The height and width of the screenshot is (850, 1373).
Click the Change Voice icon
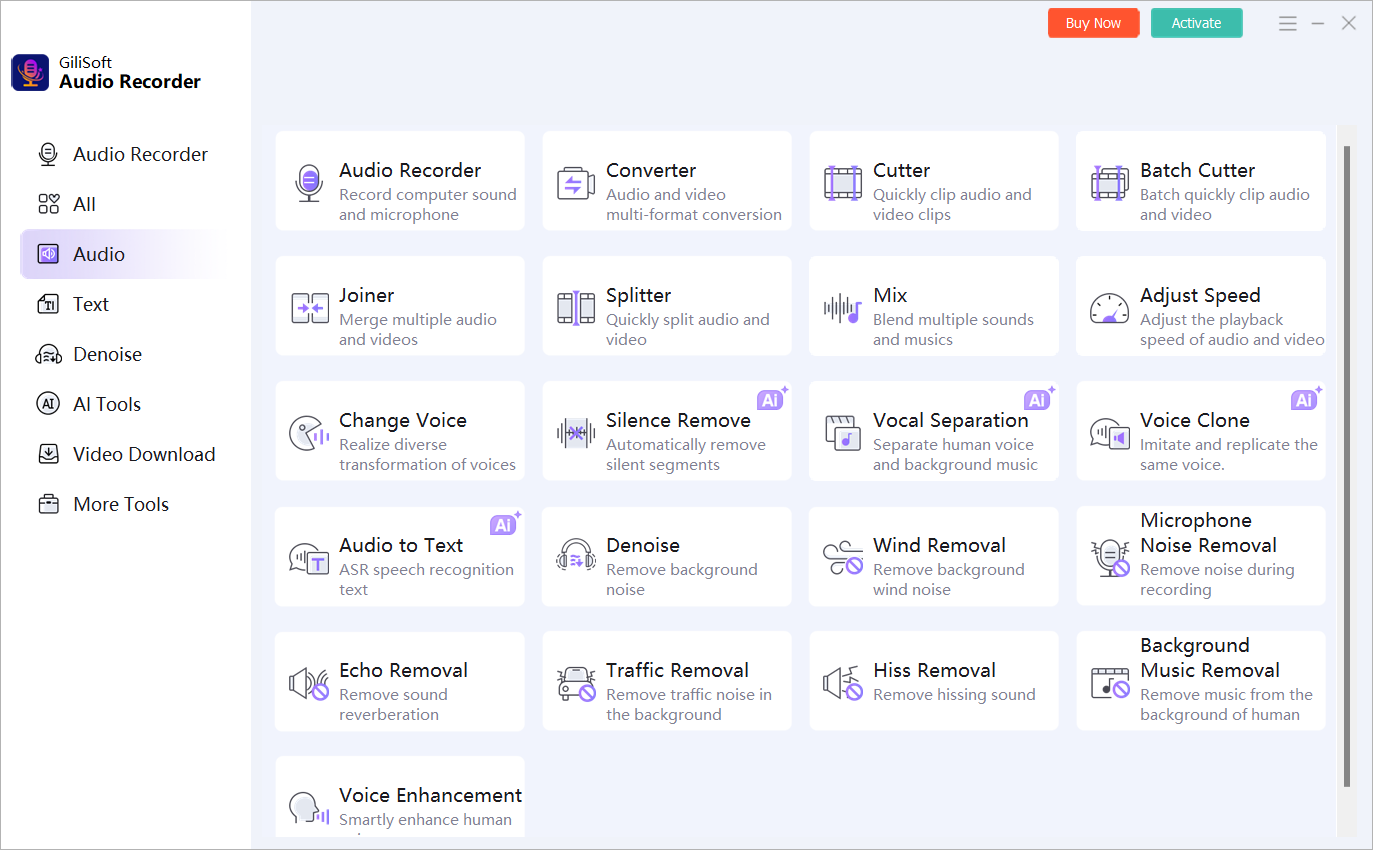(309, 433)
